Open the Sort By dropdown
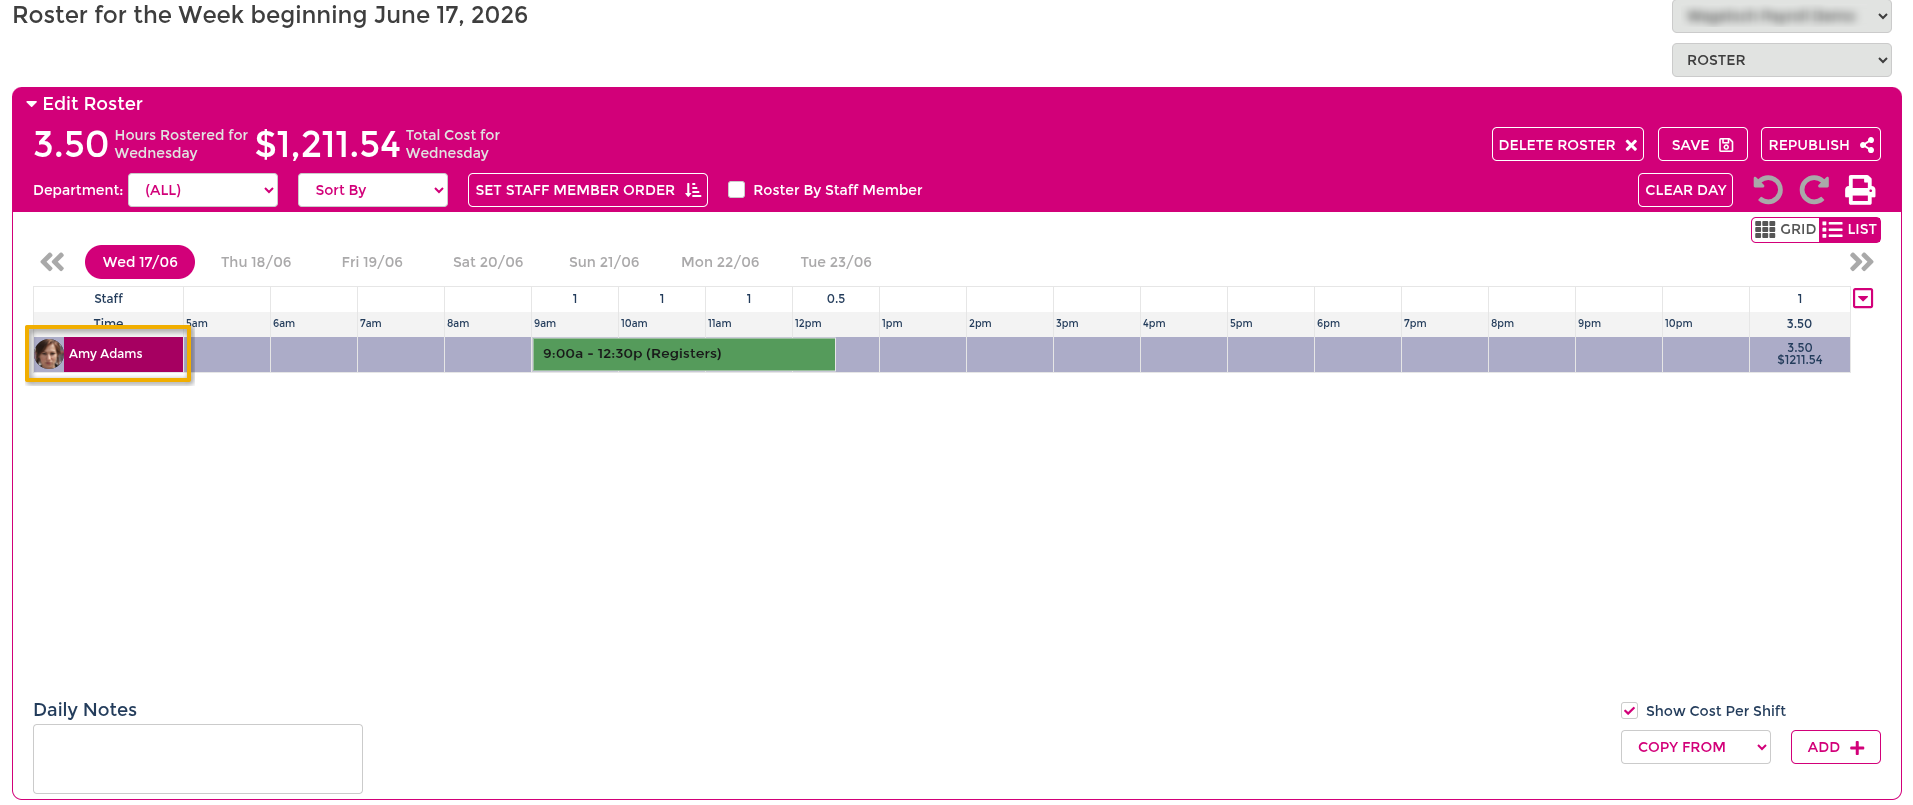Viewport: 1913px width, 805px height. 373,190
